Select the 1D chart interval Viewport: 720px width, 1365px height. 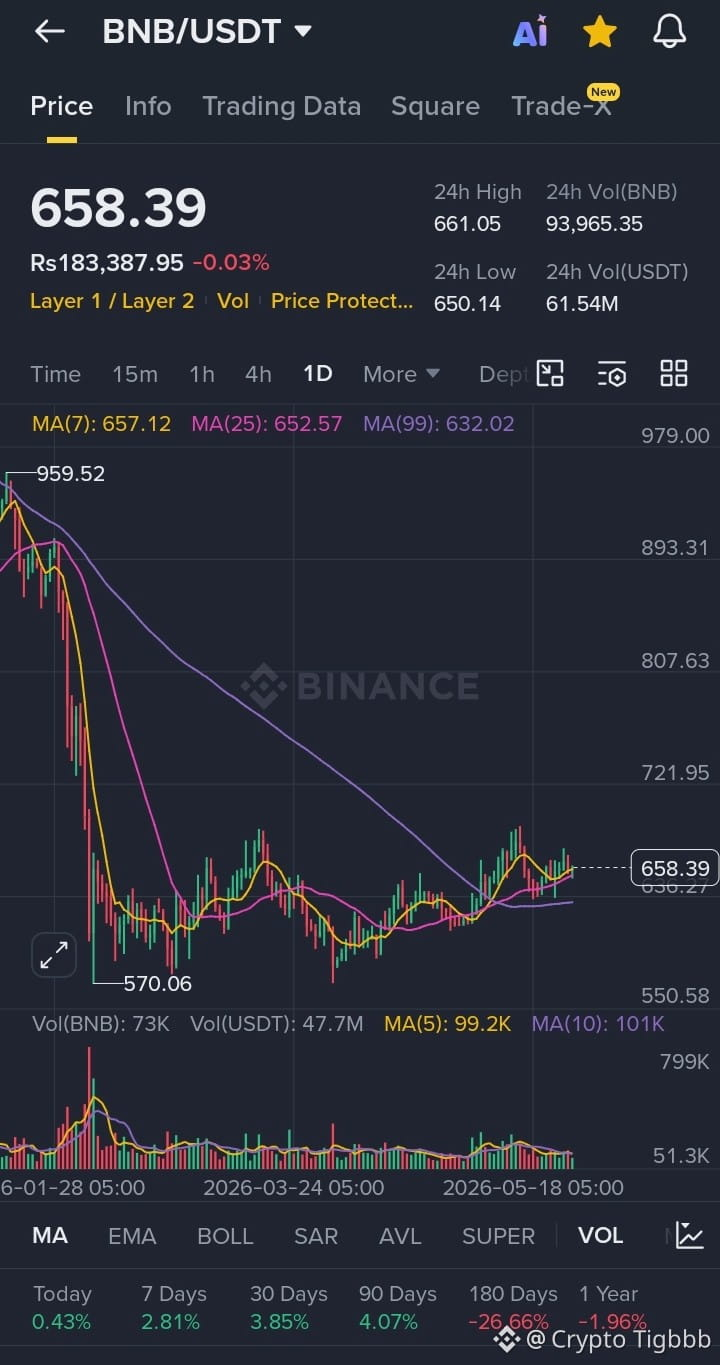point(317,374)
